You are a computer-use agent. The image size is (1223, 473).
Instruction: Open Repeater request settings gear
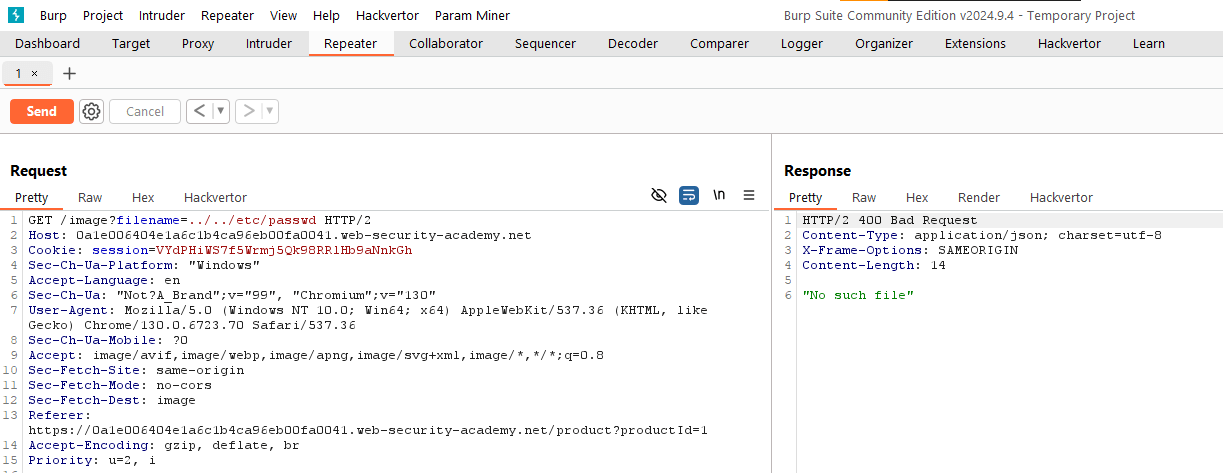point(92,111)
